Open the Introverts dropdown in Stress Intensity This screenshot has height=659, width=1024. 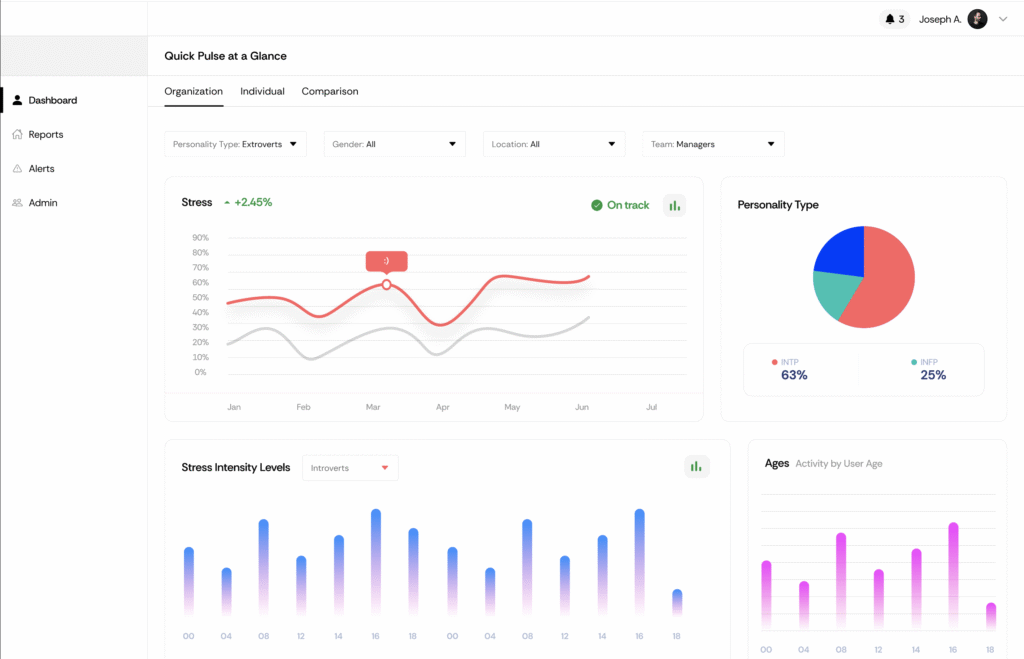click(350, 468)
